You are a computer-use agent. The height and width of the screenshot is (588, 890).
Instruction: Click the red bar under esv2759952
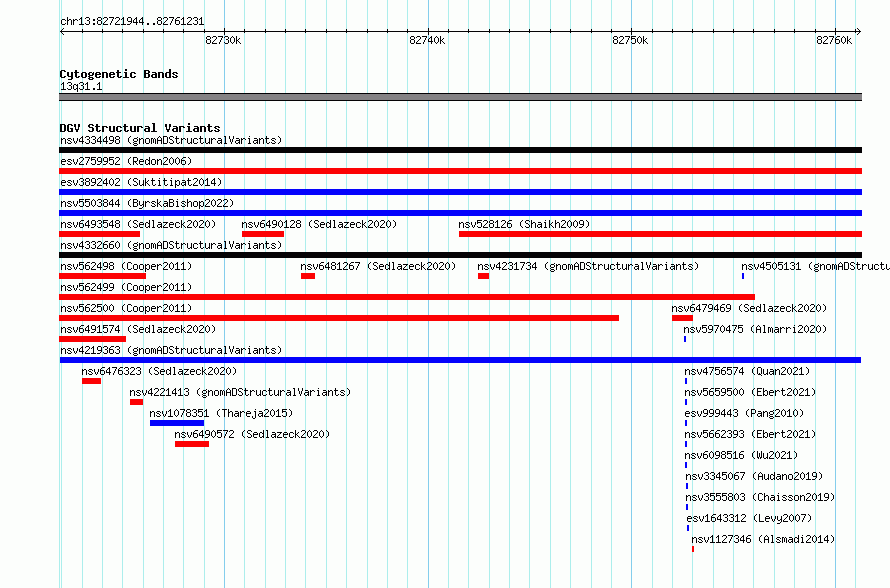tap(460, 171)
